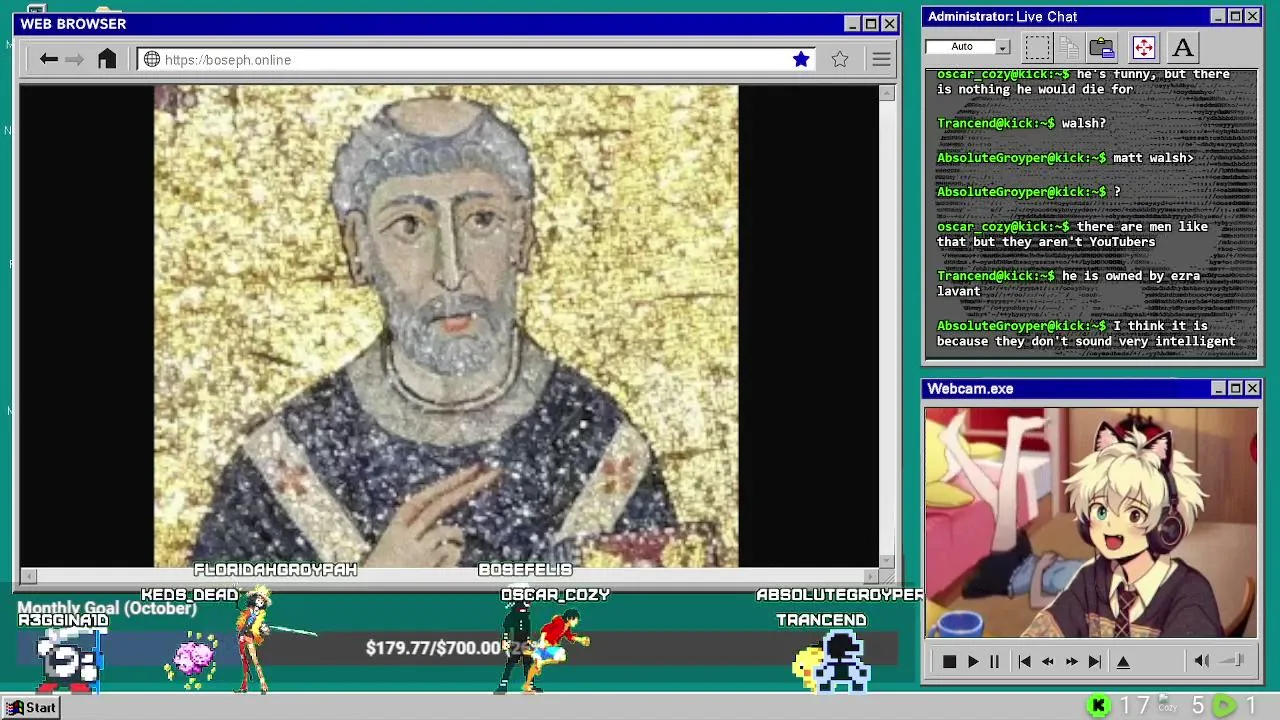
Task: Click the Auto dropdown arrow button
Action: (1003, 47)
